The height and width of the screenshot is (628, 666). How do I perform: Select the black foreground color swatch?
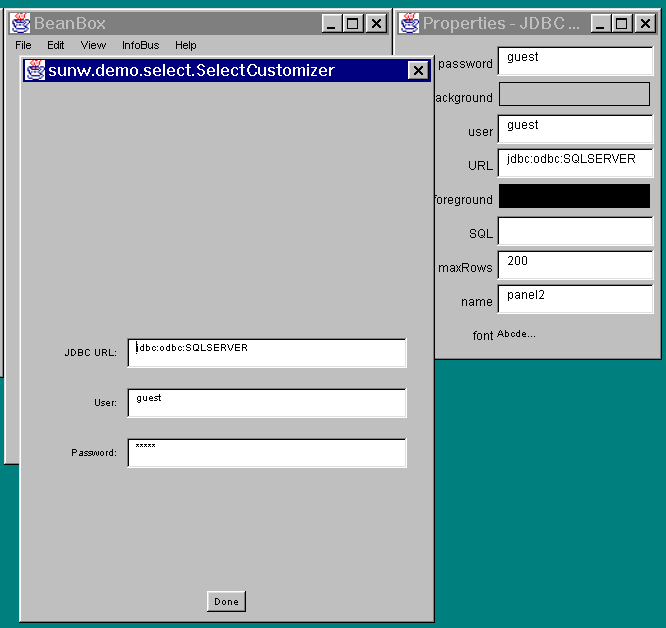click(574, 196)
